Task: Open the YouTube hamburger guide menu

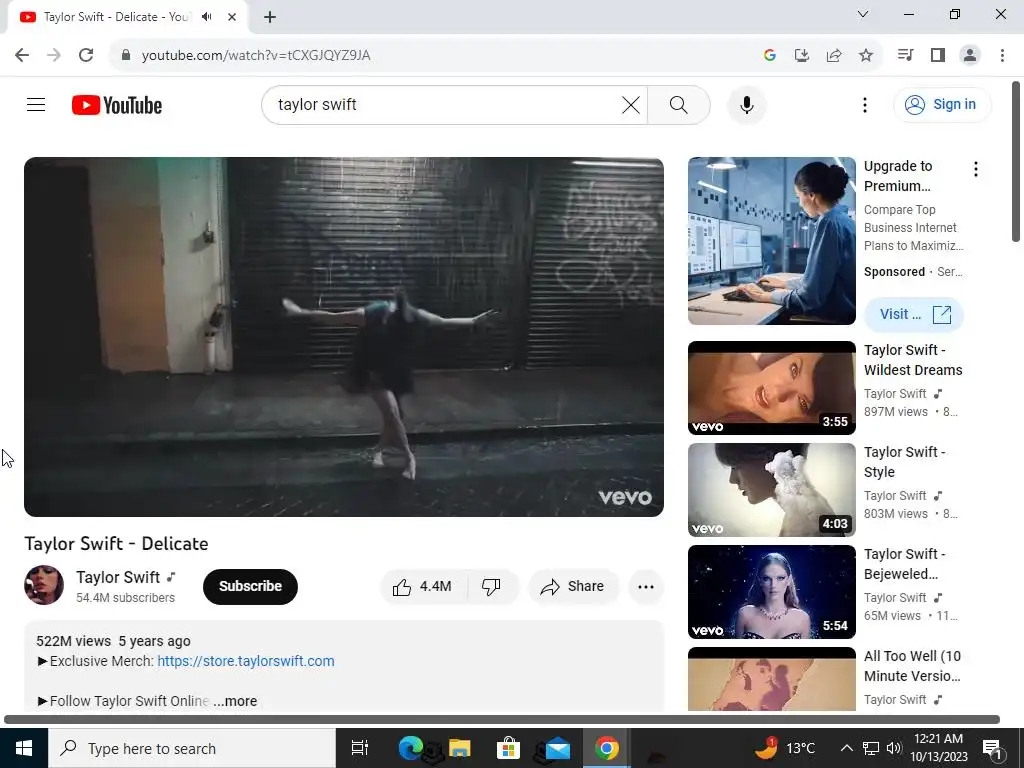Action: [36, 104]
